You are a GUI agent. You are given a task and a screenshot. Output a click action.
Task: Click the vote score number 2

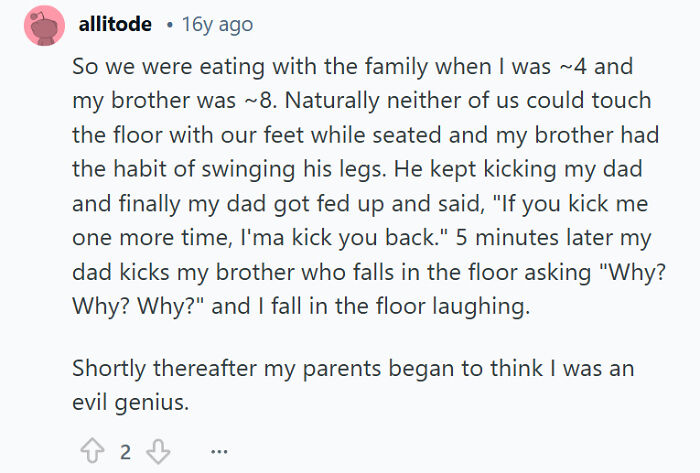coord(125,451)
